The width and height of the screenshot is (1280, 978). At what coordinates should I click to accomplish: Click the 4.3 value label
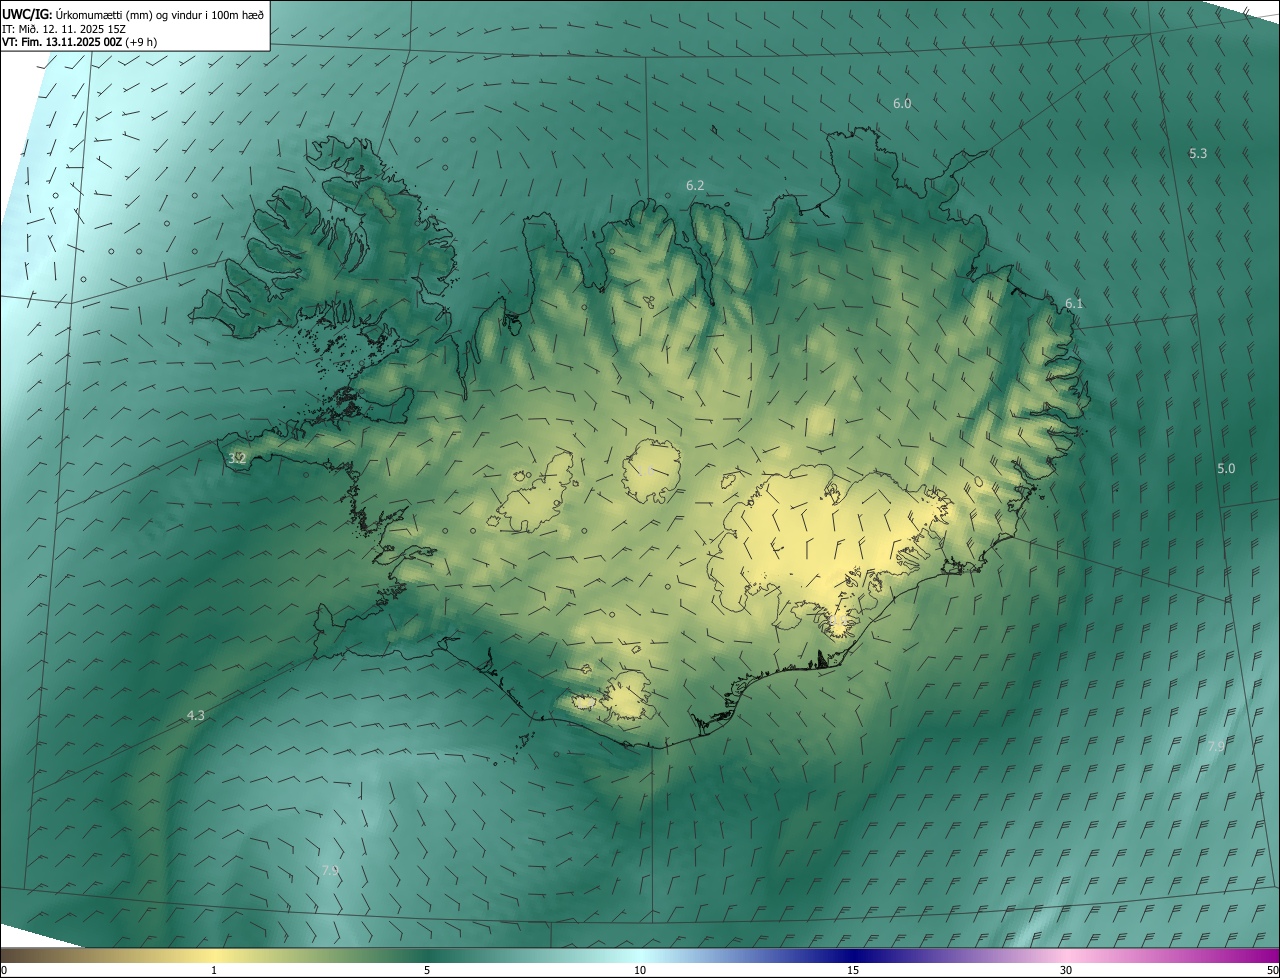coord(195,715)
